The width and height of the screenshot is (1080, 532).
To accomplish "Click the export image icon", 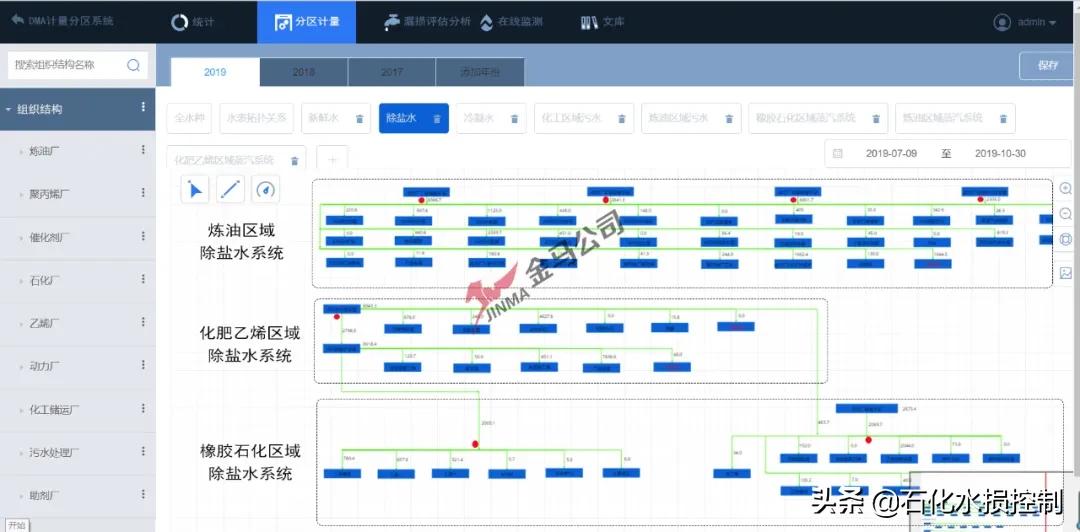I will coord(1066,273).
